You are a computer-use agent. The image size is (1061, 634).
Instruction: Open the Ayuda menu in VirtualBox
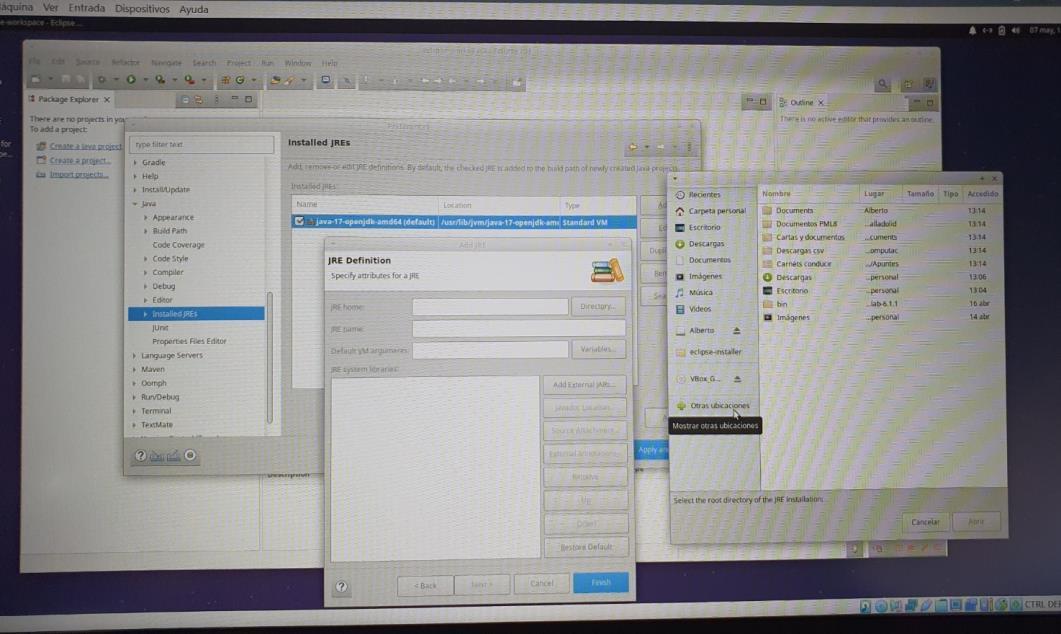(194, 9)
